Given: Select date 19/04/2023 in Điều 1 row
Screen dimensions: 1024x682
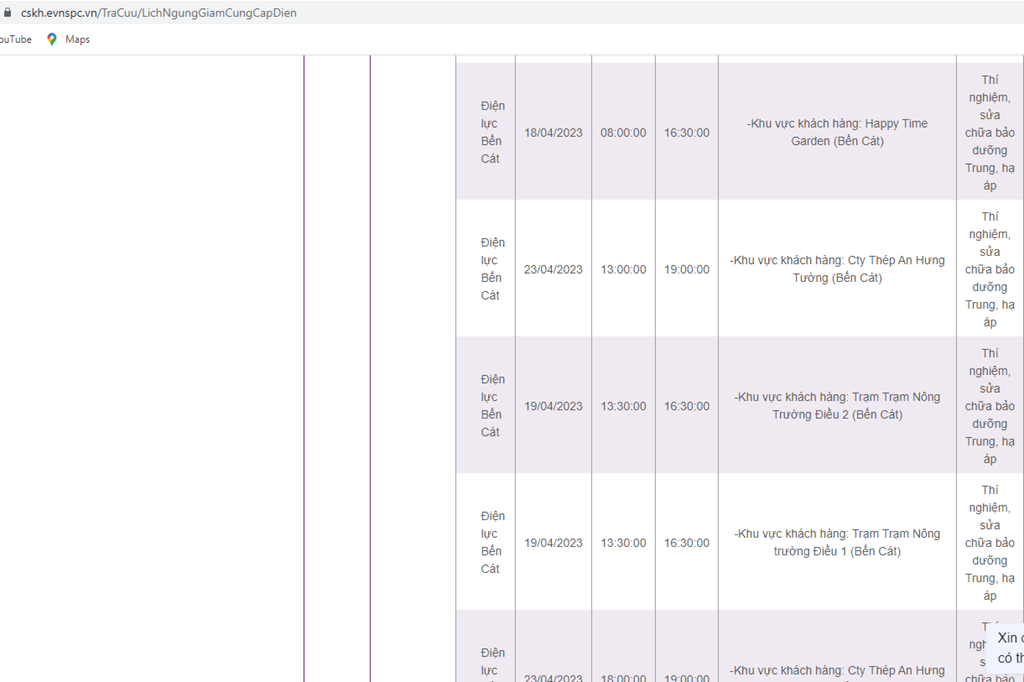Looking at the screenshot, I should pos(553,543).
